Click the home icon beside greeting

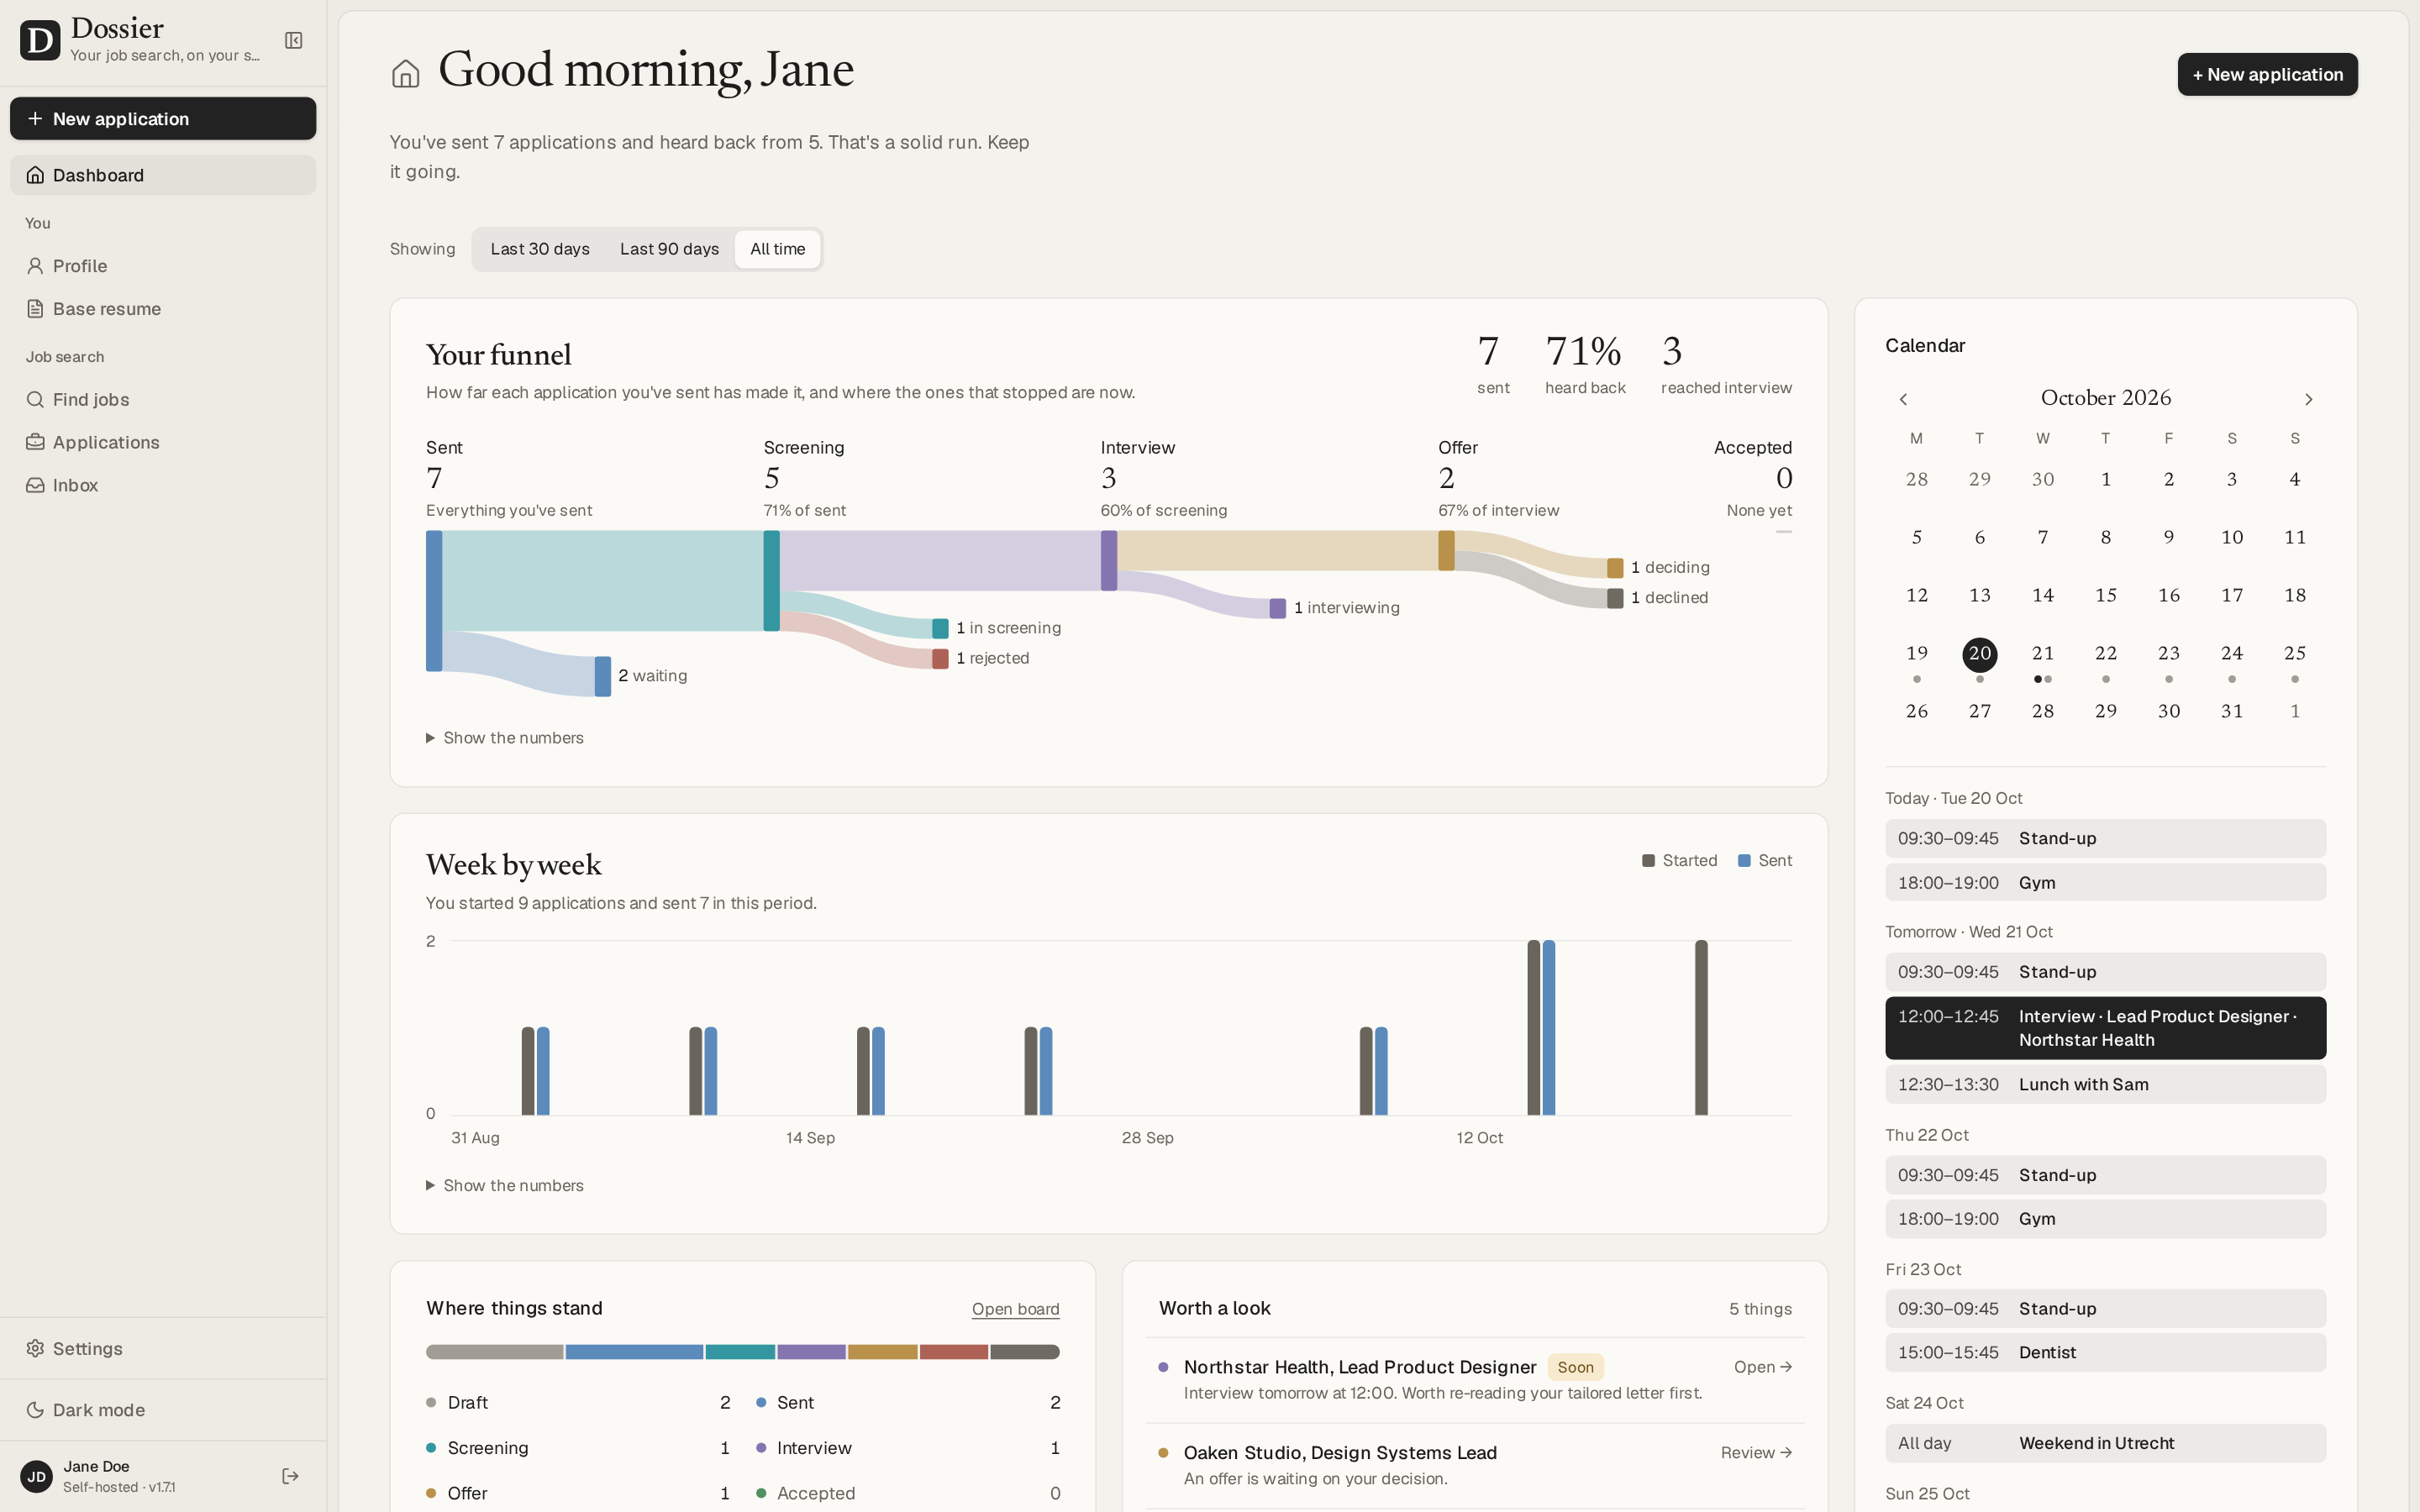(405, 74)
